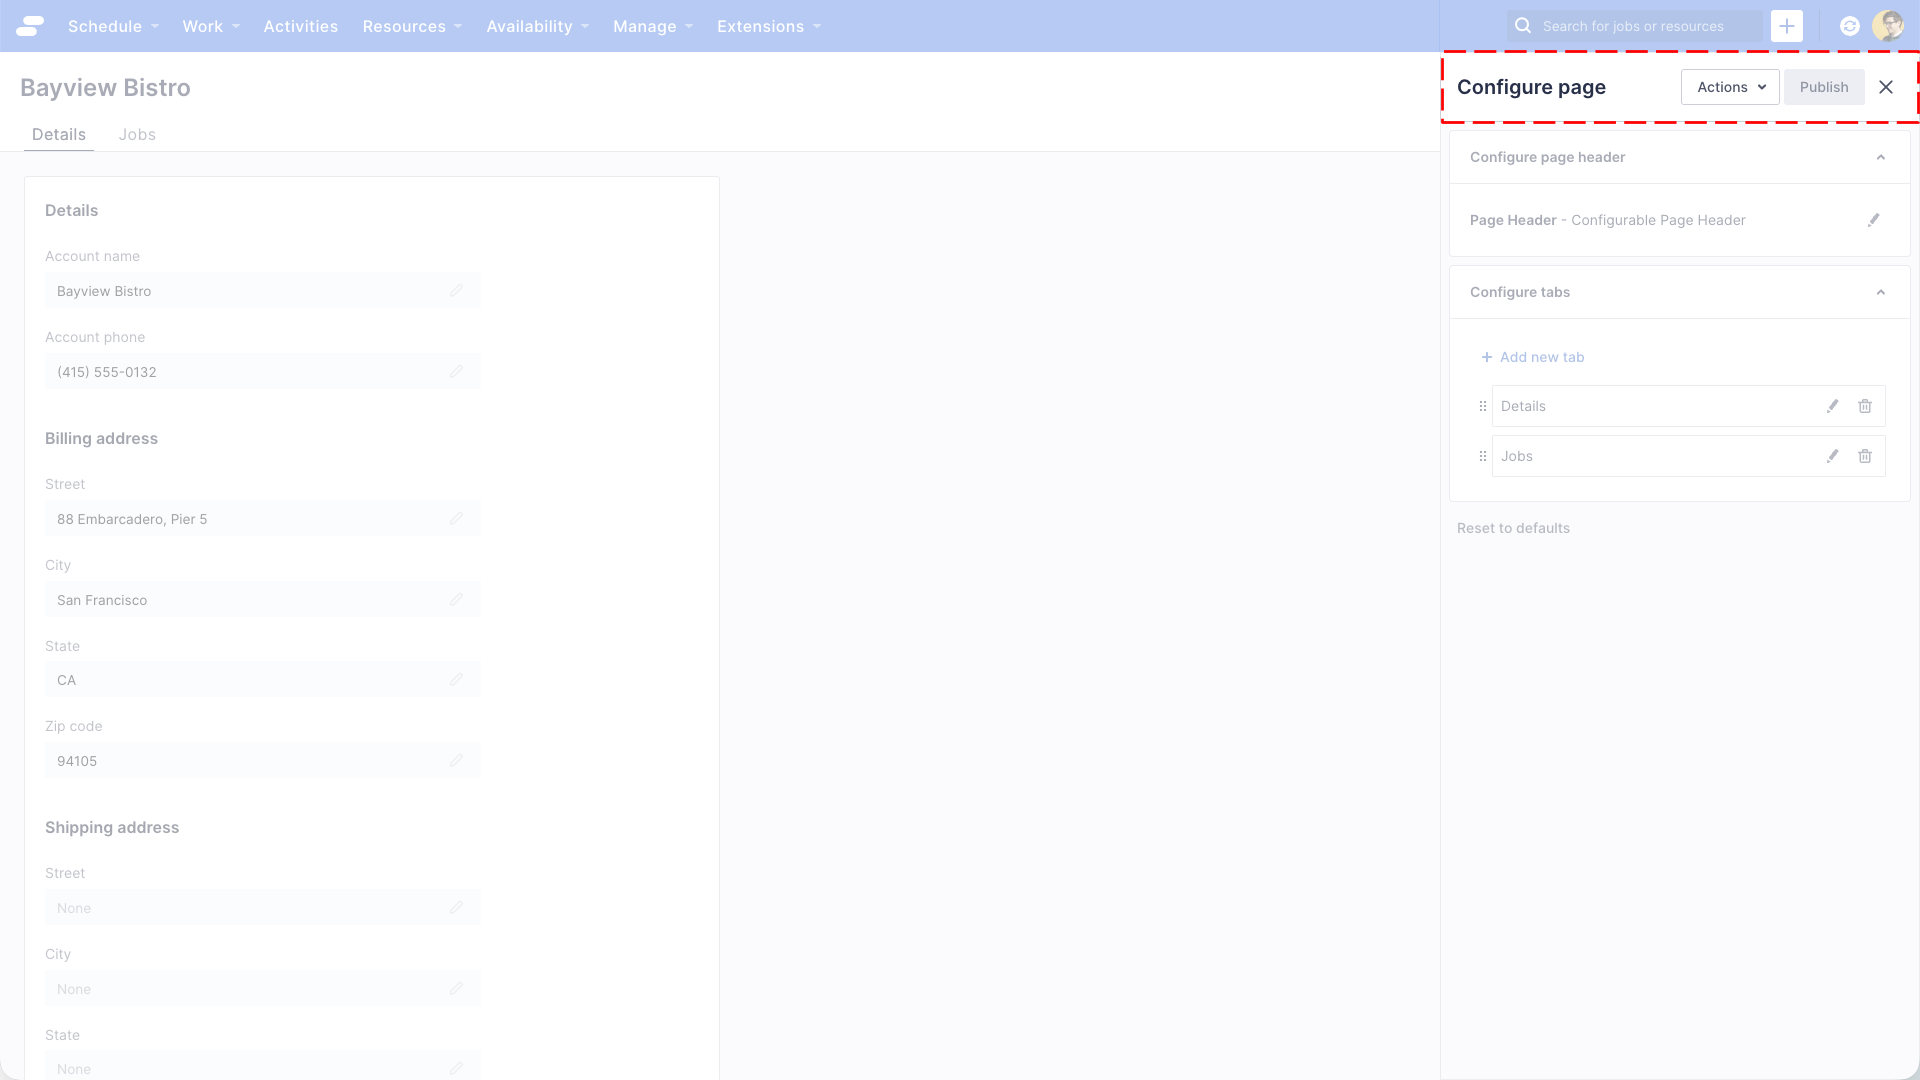Delete the Jobs tab via trash icon
Viewport: 1920px width, 1080px height.
[1866, 456]
